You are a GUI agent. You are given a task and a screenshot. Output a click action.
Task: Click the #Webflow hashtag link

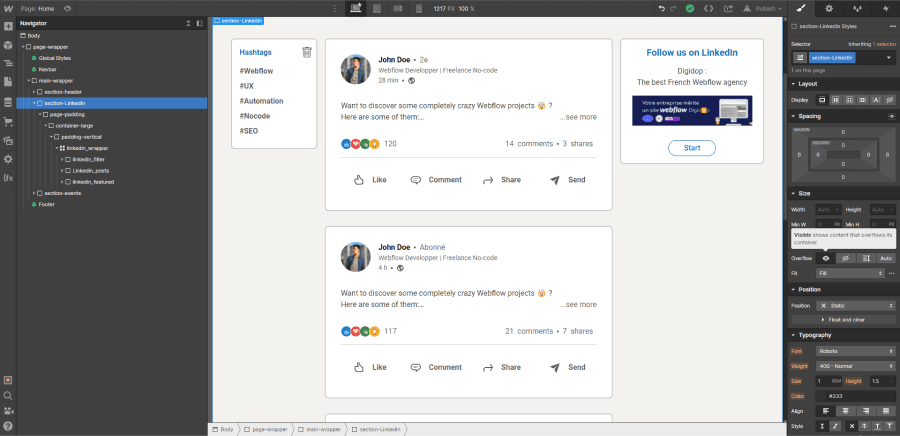[256, 71]
